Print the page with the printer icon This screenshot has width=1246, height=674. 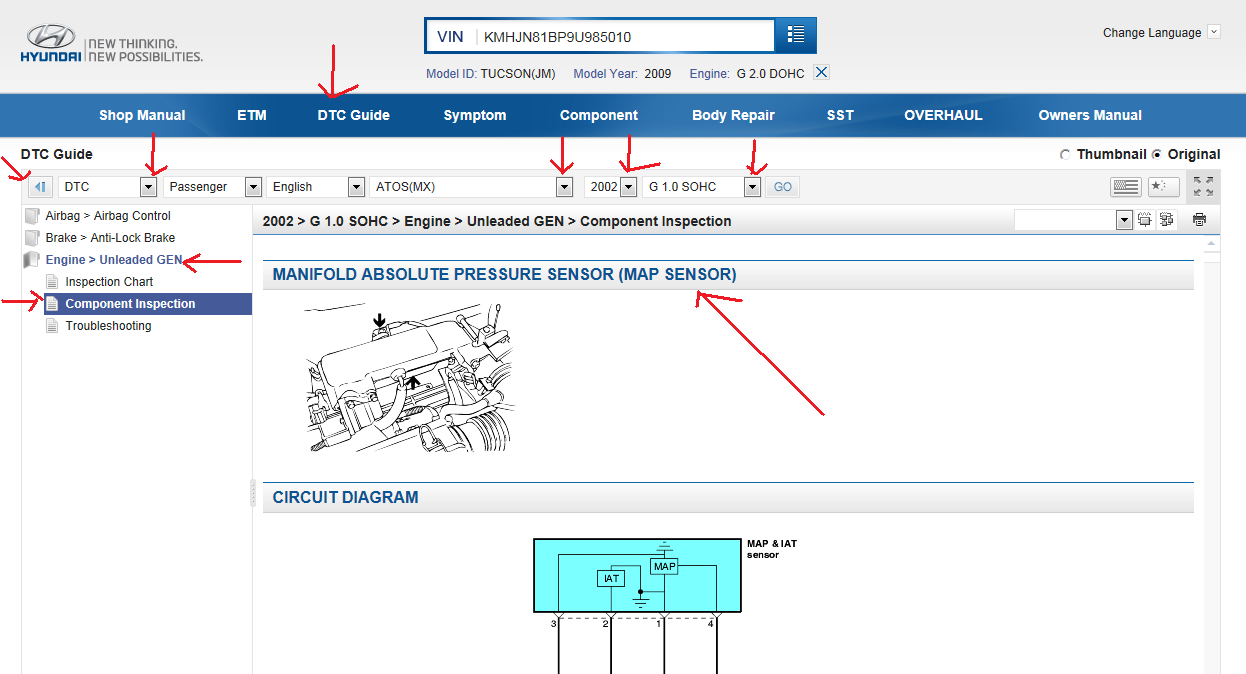(x=1199, y=220)
